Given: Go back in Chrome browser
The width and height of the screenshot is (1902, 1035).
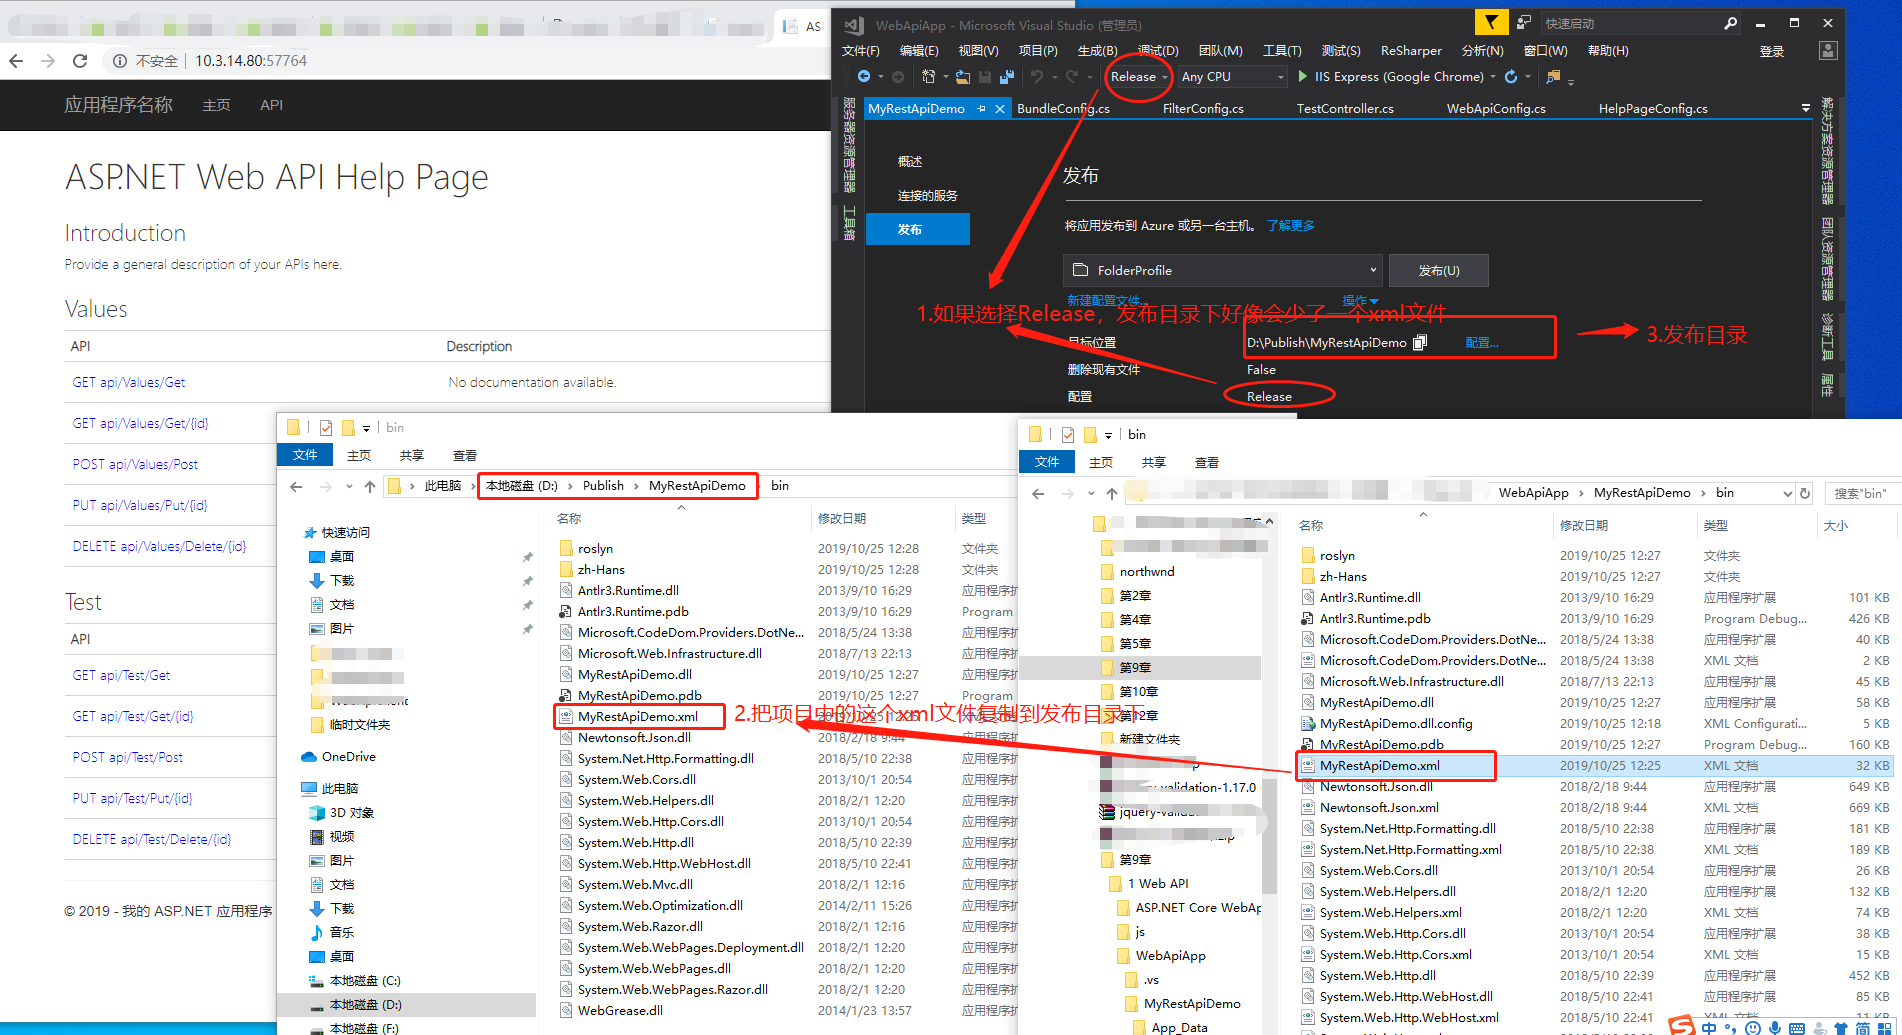Looking at the screenshot, I should pyautogui.click(x=17, y=61).
